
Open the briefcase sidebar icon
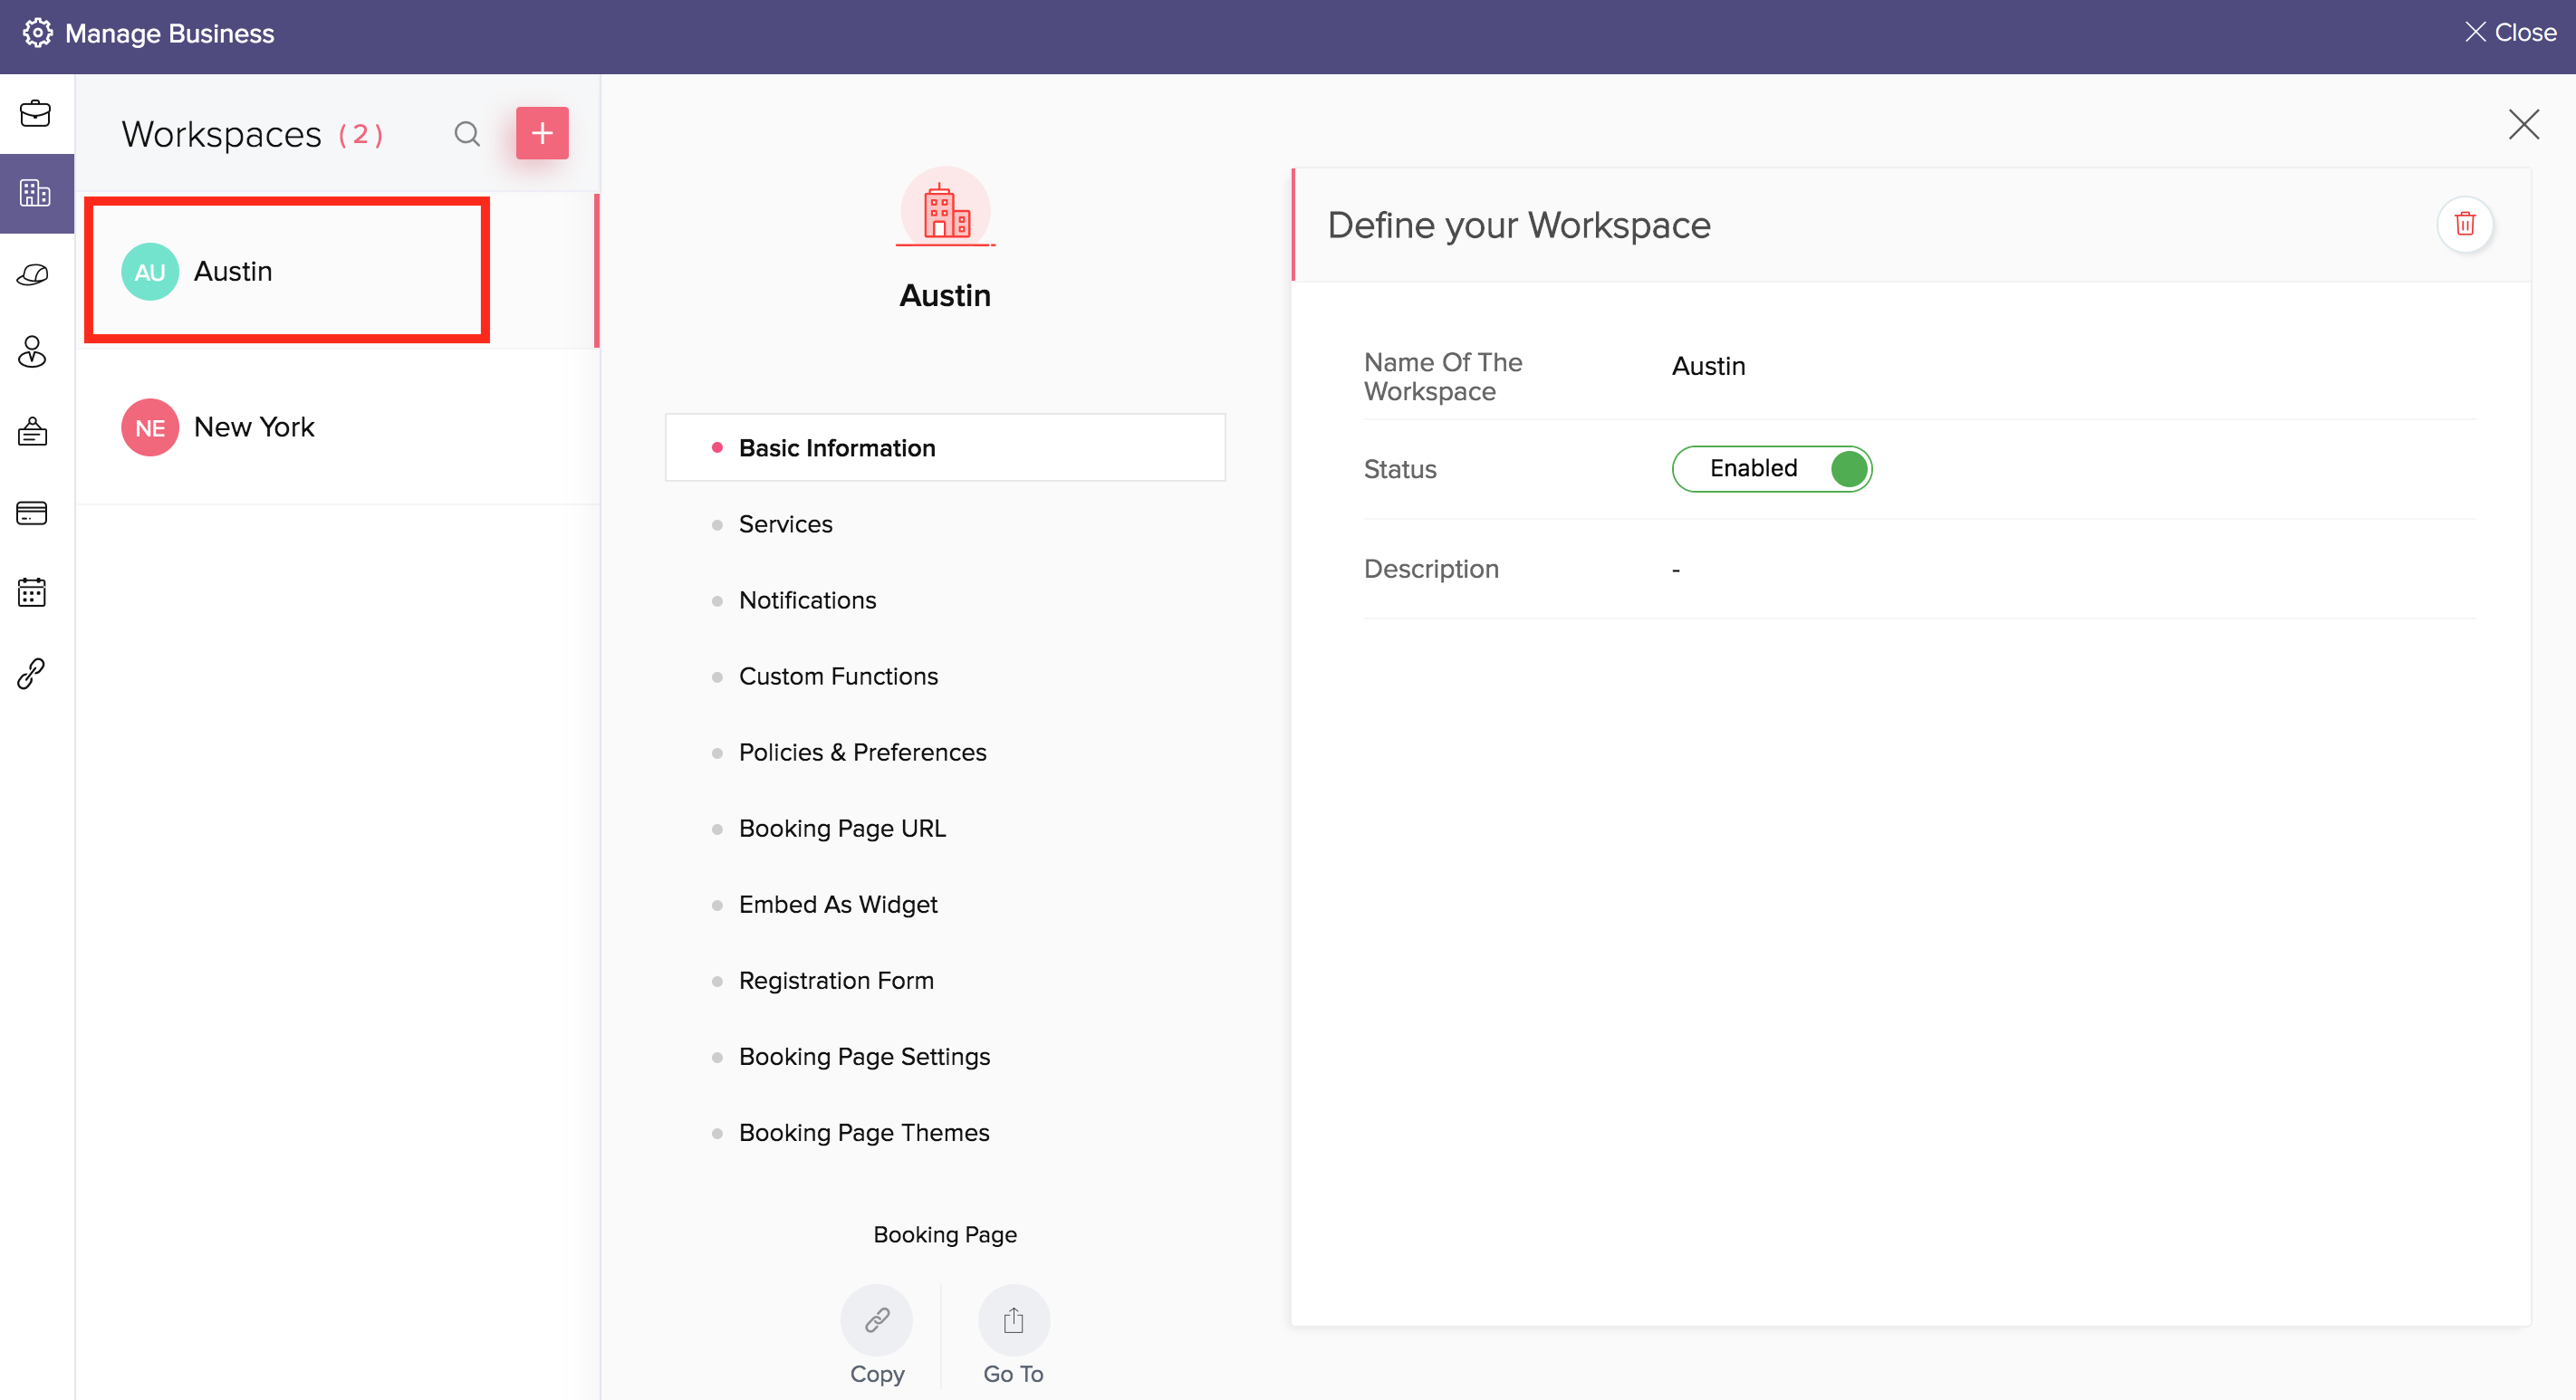(35, 114)
